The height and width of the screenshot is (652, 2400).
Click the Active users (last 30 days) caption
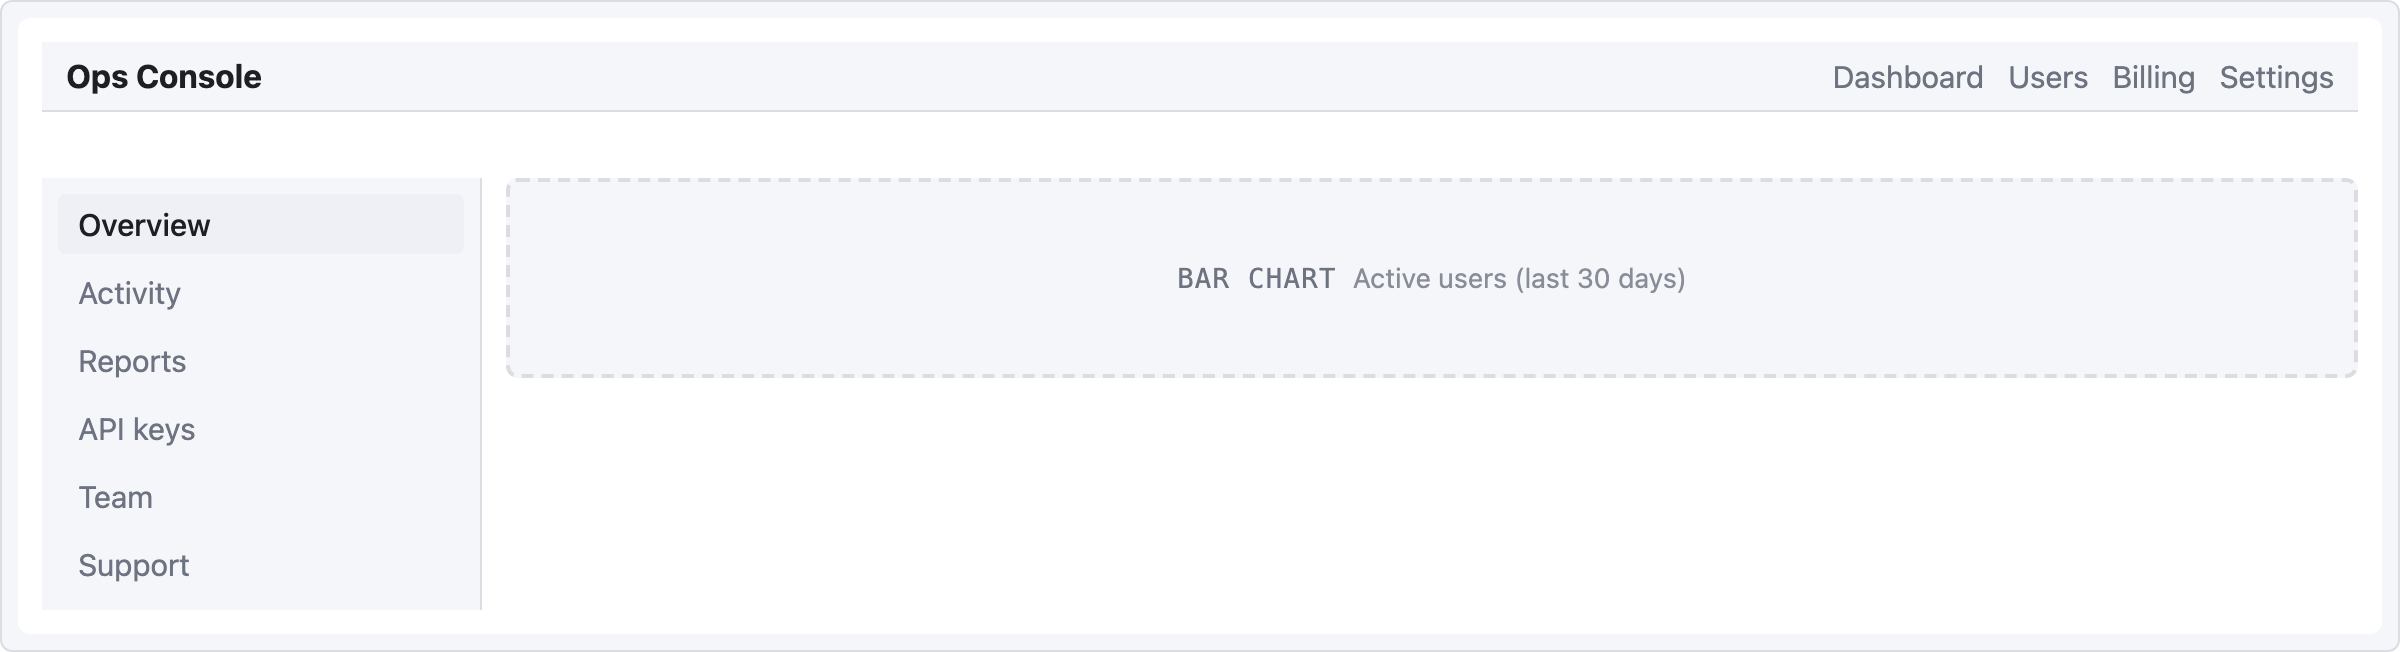1520,280
